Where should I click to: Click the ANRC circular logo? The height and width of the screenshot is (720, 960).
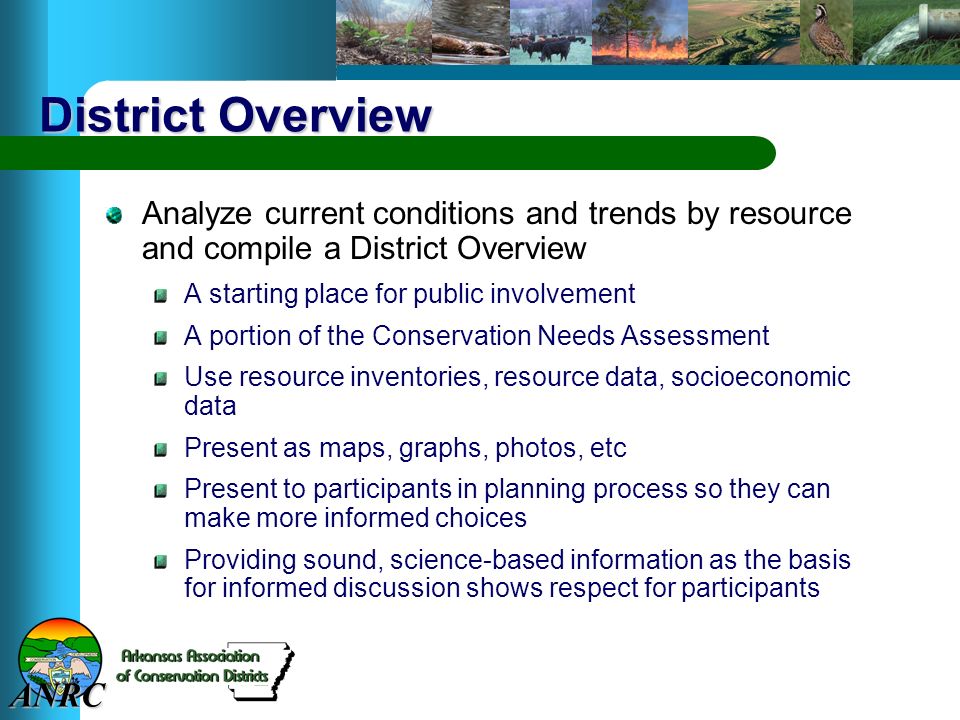click(59, 663)
